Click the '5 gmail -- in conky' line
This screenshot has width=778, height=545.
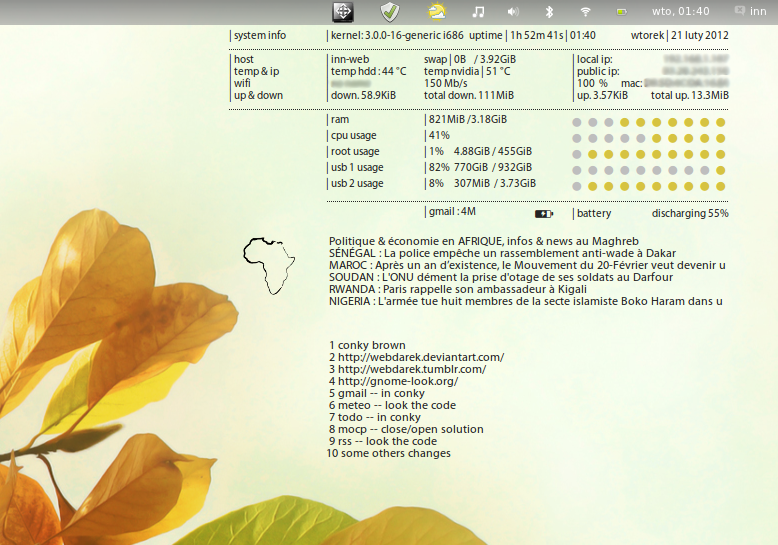click(377, 393)
